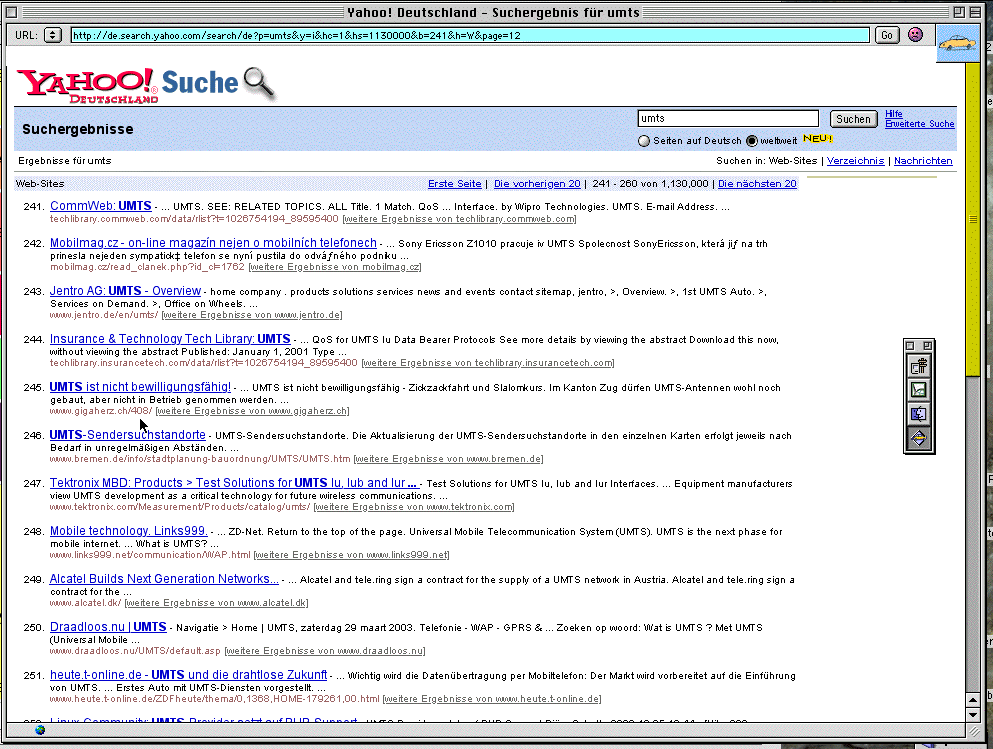Image resolution: width=993 pixels, height=749 pixels.
Task: Click the pink smiley face icon
Action: [x=915, y=35]
